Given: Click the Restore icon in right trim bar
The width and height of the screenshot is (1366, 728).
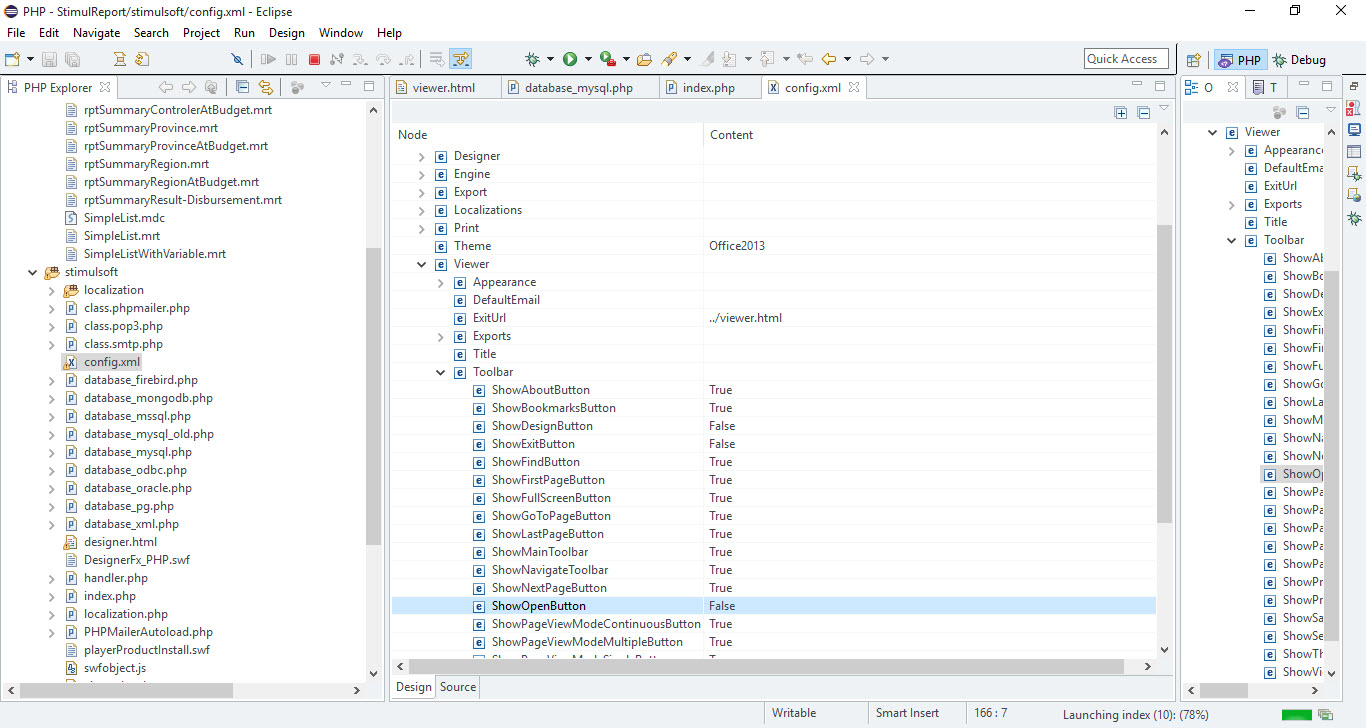Looking at the screenshot, I should tap(1354, 86).
